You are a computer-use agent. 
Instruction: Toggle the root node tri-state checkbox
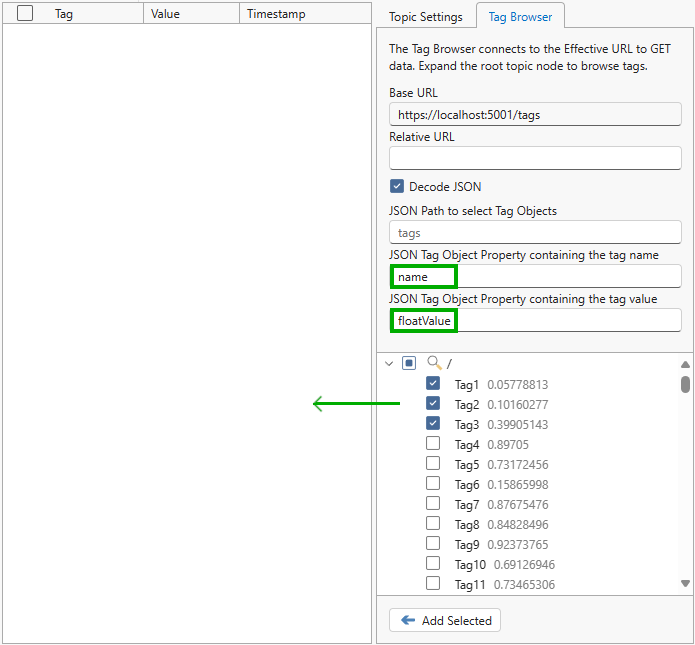(409, 364)
